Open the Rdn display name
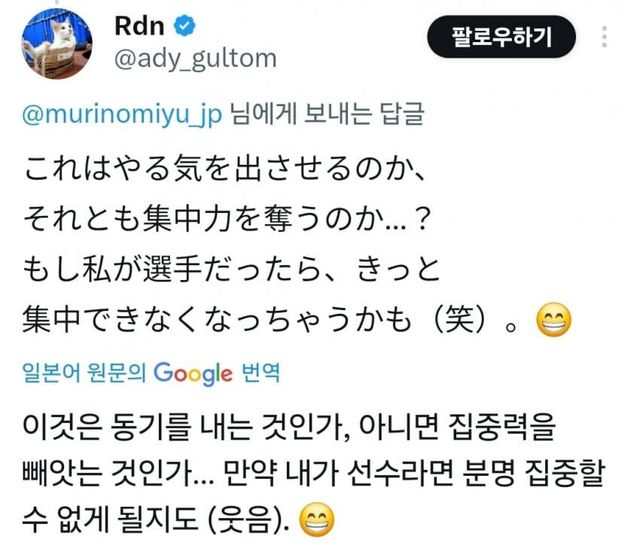This screenshot has height=545, width=640. (x=139, y=26)
